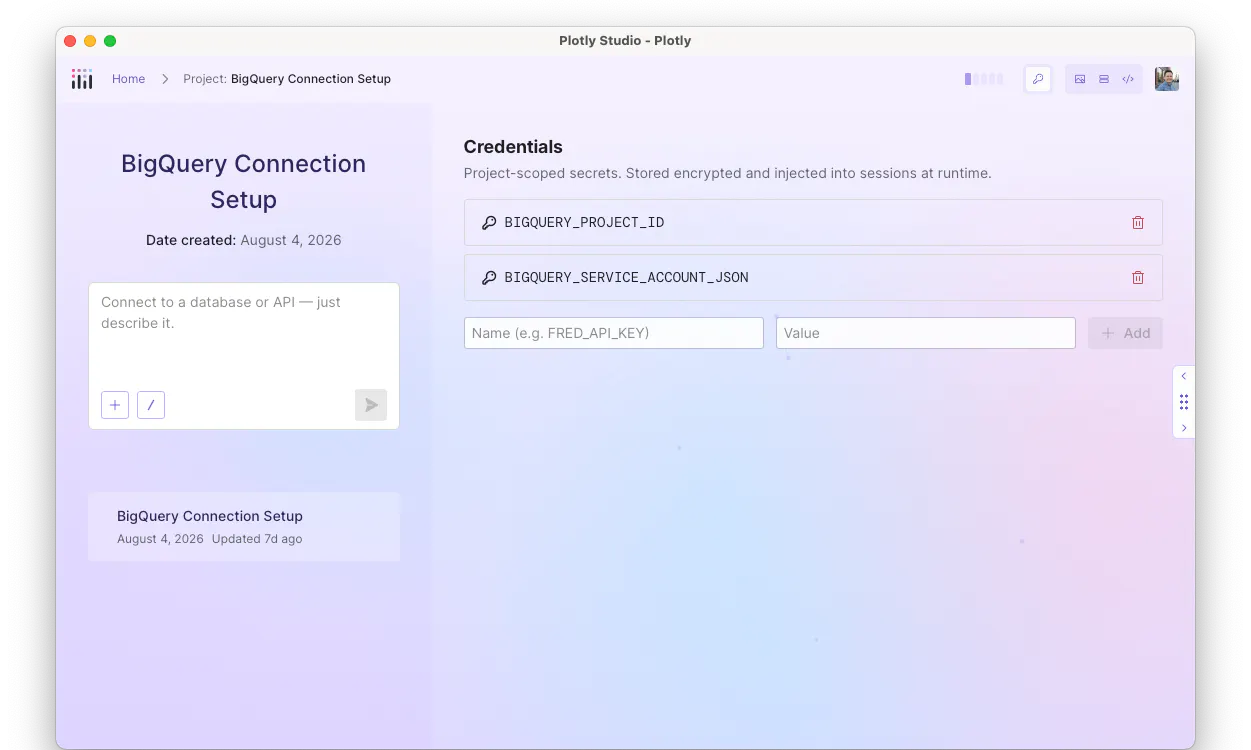
Task: Click the Date created August 4, 2026 text
Action: coord(244,240)
